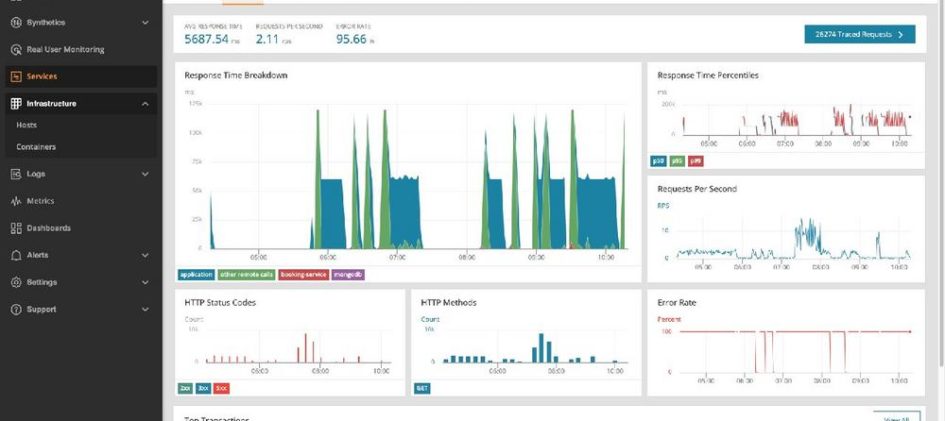
Task: Click the Services icon in sidebar
Action: 16,76
